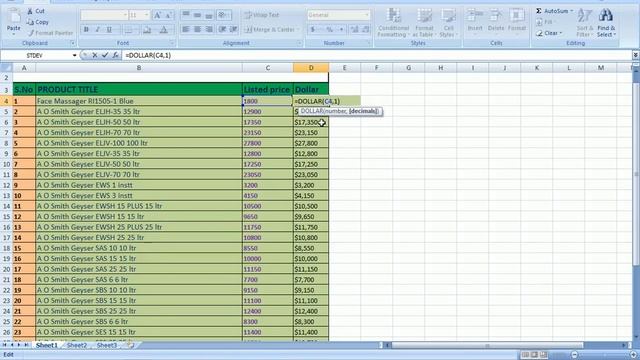Center text horizontally

coord(198,29)
